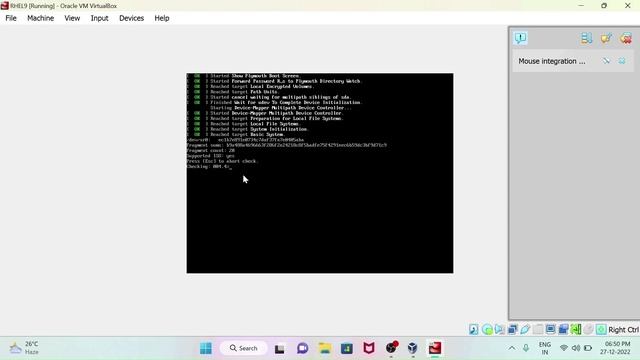Image resolution: width=640 pixels, height=360 pixels.
Task: Click the Right Ctrl host key label
Action: pos(623,329)
